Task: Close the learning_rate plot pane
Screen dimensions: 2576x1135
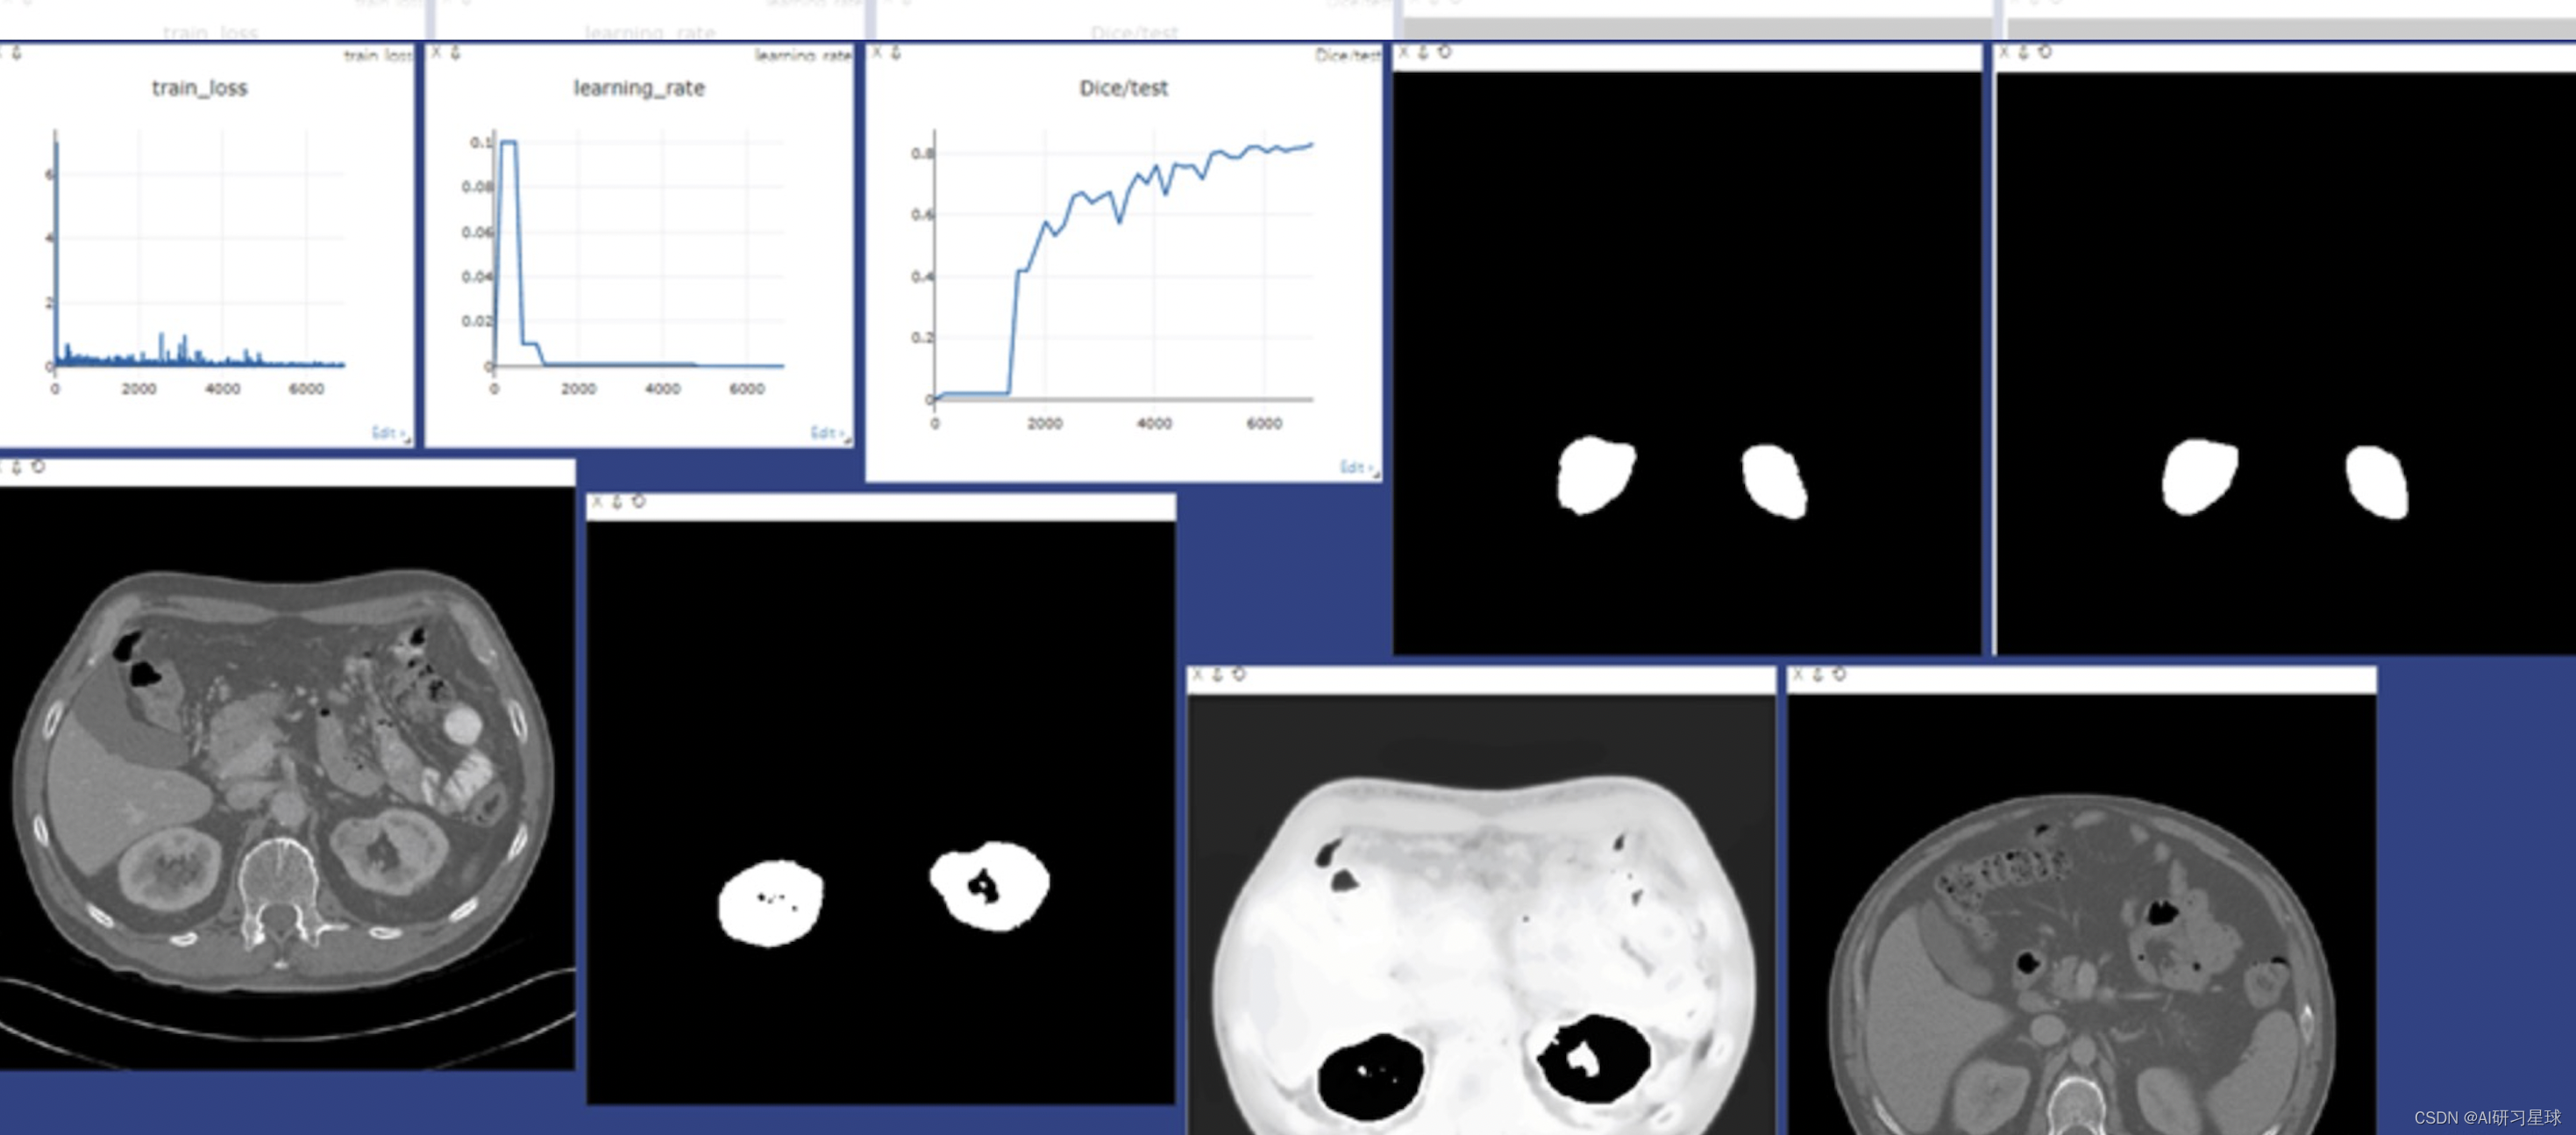Action: pos(436,53)
